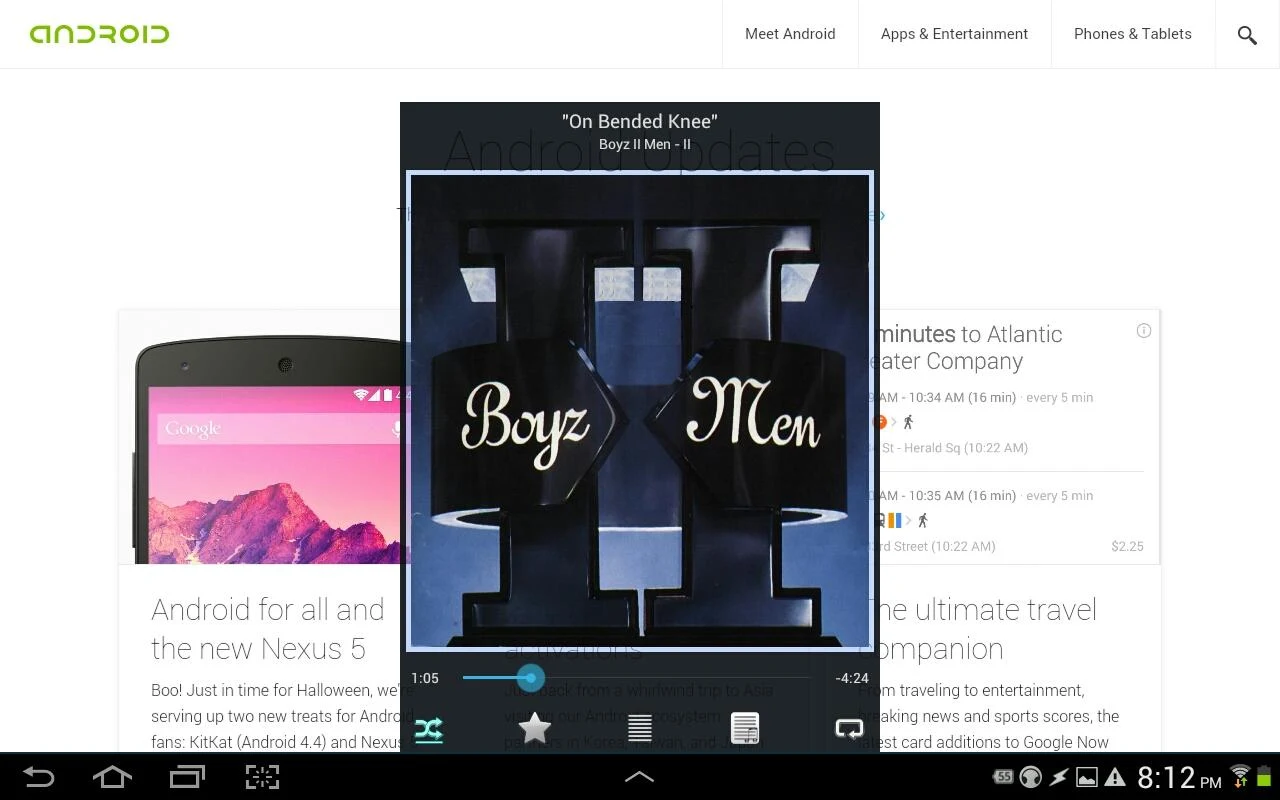The image size is (1280, 800).
Task: Open the Meet Android menu
Action: pyautogui.click(x=790, y=34)
